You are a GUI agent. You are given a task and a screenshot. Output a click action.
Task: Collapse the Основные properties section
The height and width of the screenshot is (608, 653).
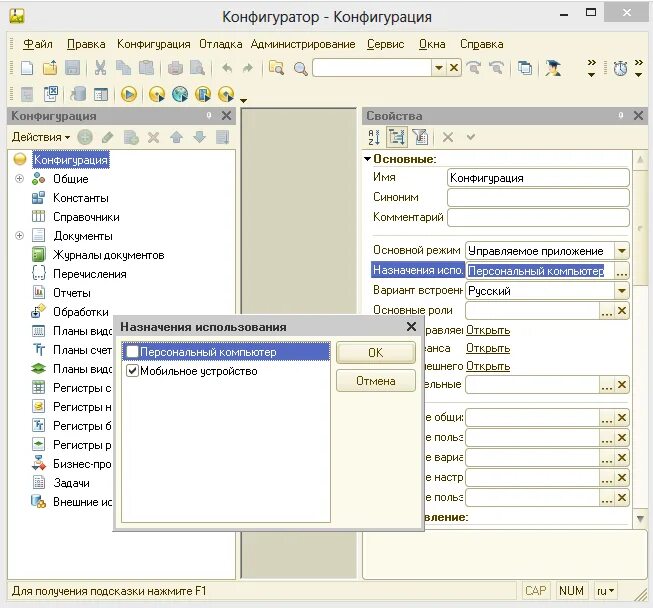[367, 159]
